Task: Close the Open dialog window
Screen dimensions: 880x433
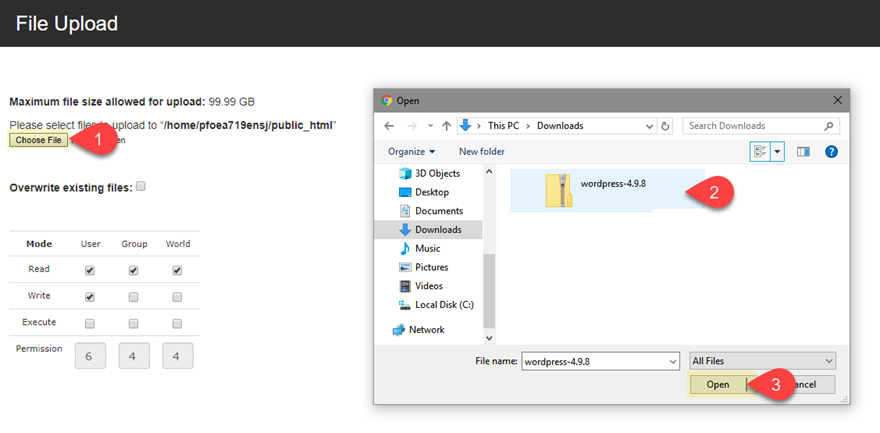Action: (837, 101)
